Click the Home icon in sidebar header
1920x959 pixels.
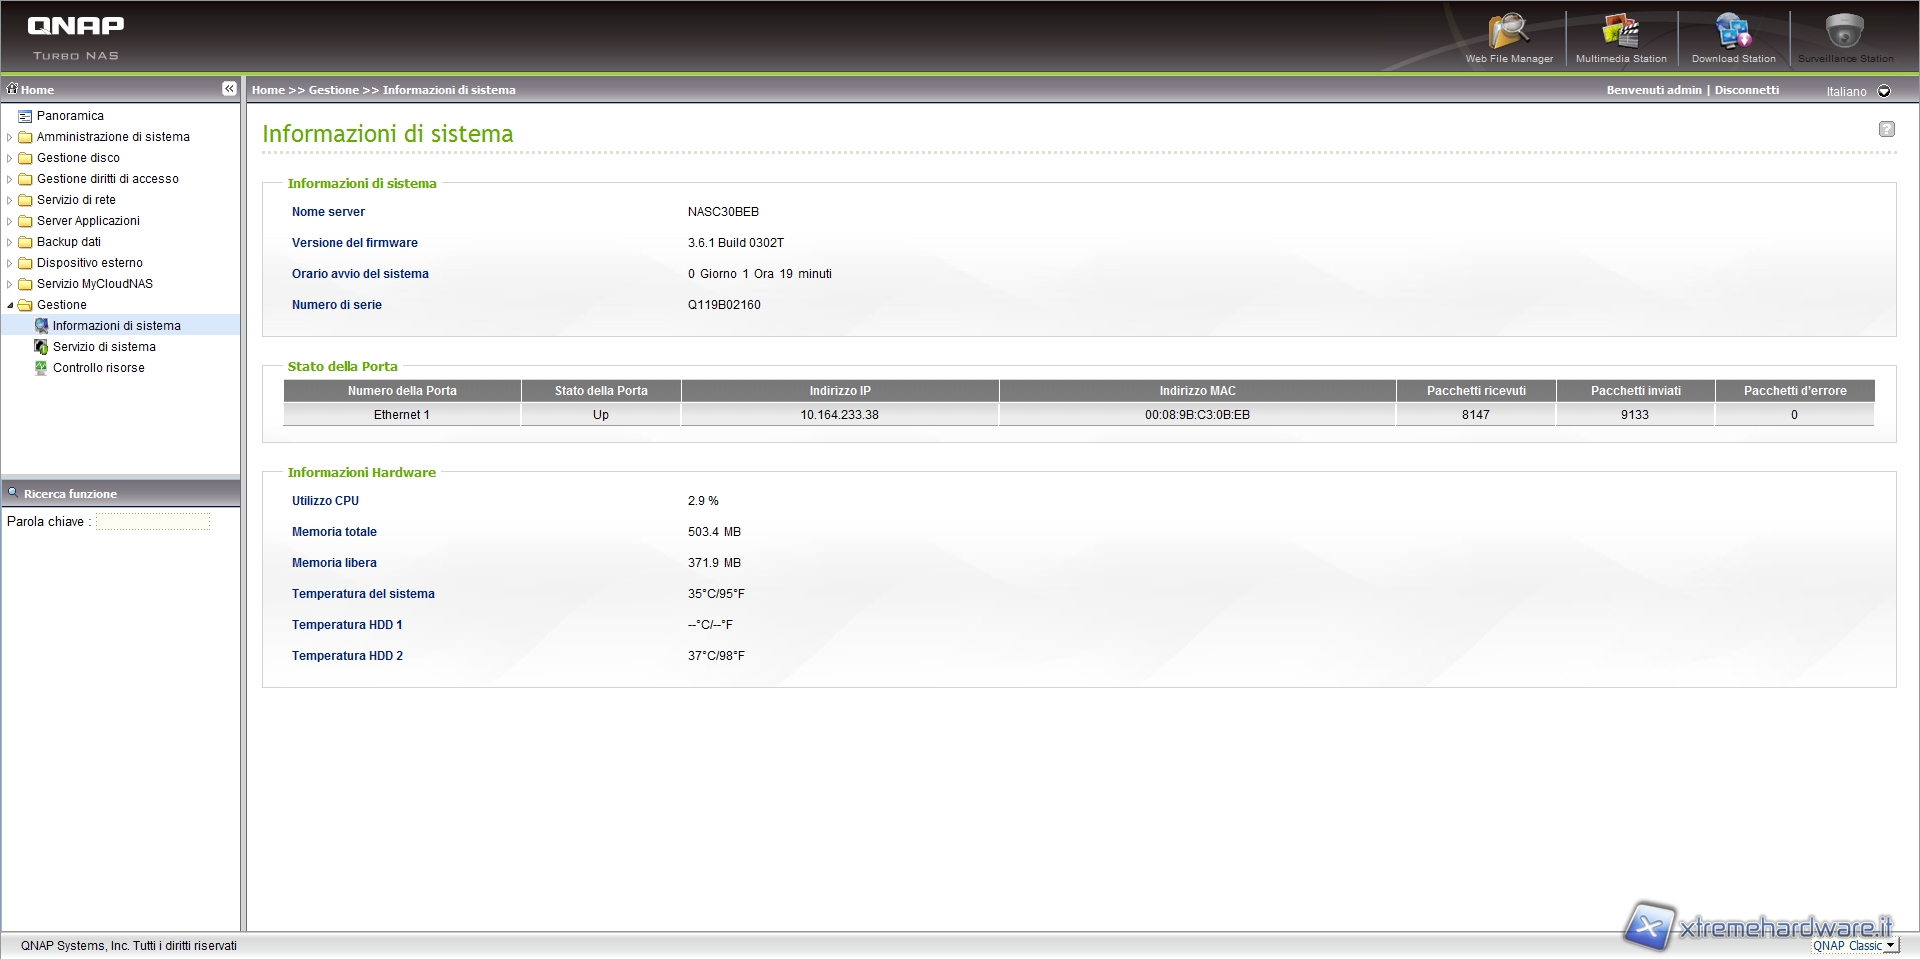click(13, 89)
